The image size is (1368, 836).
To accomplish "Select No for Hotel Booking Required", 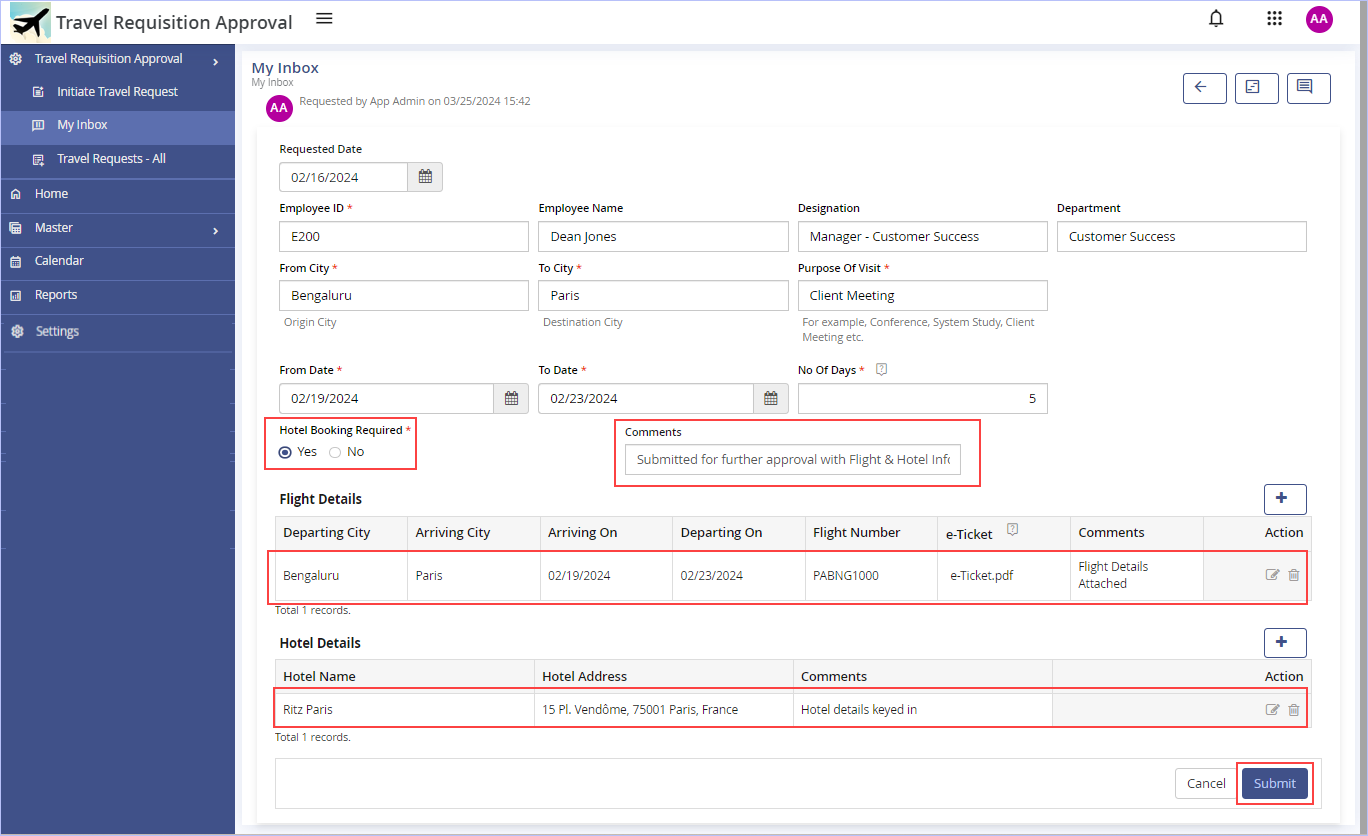I will 335,452.
